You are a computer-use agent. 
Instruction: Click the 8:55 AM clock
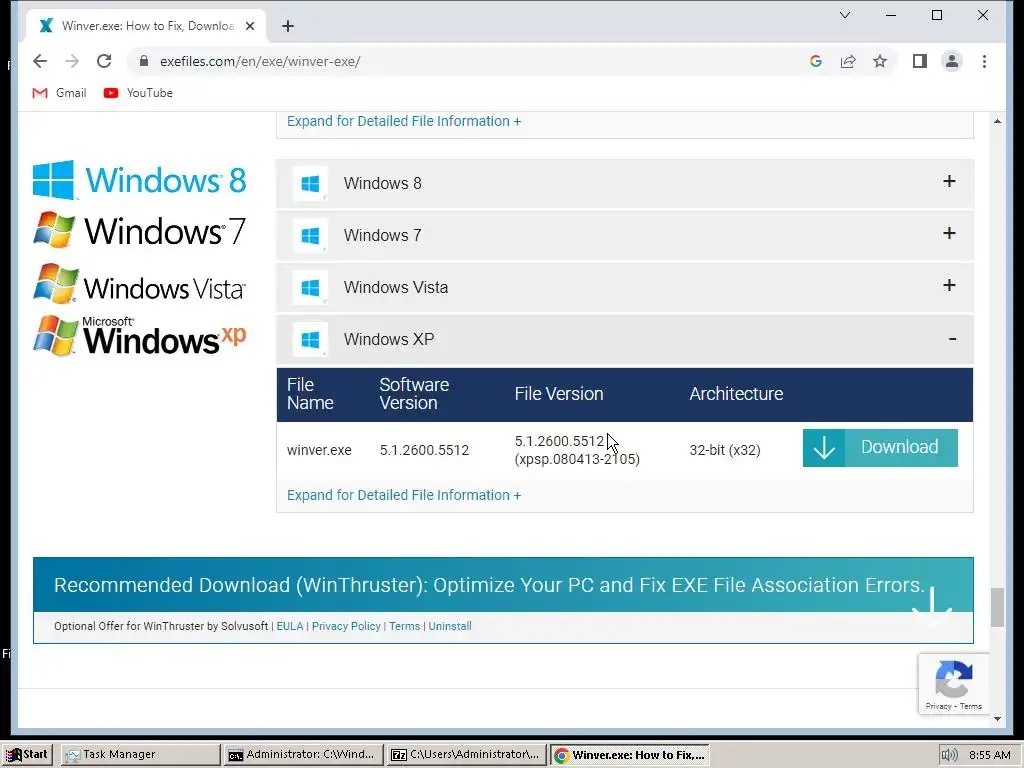point(989,755)
